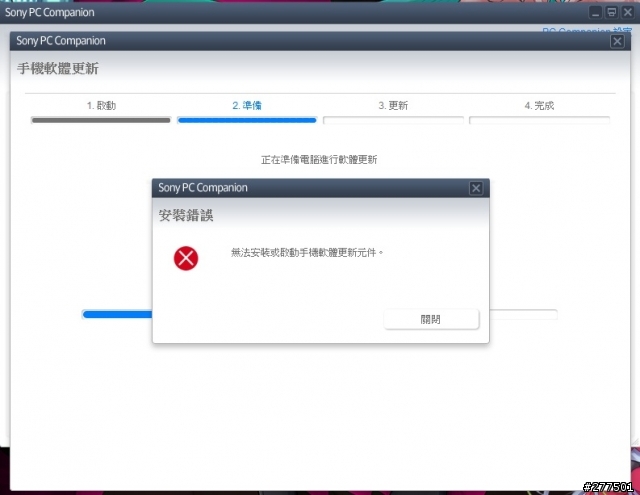Restore the main Sony PC Companion window

pyautogui.click(x=611, y=12)
